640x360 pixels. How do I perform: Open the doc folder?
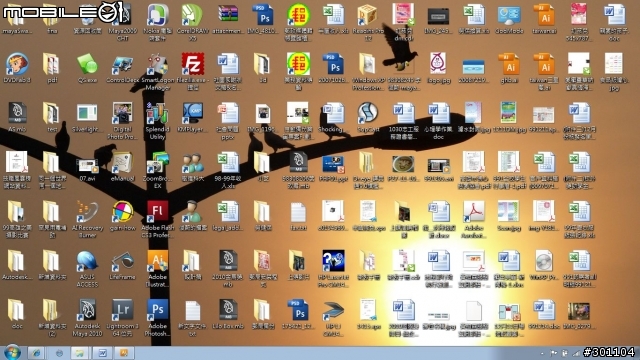click(x=17, y=314)
